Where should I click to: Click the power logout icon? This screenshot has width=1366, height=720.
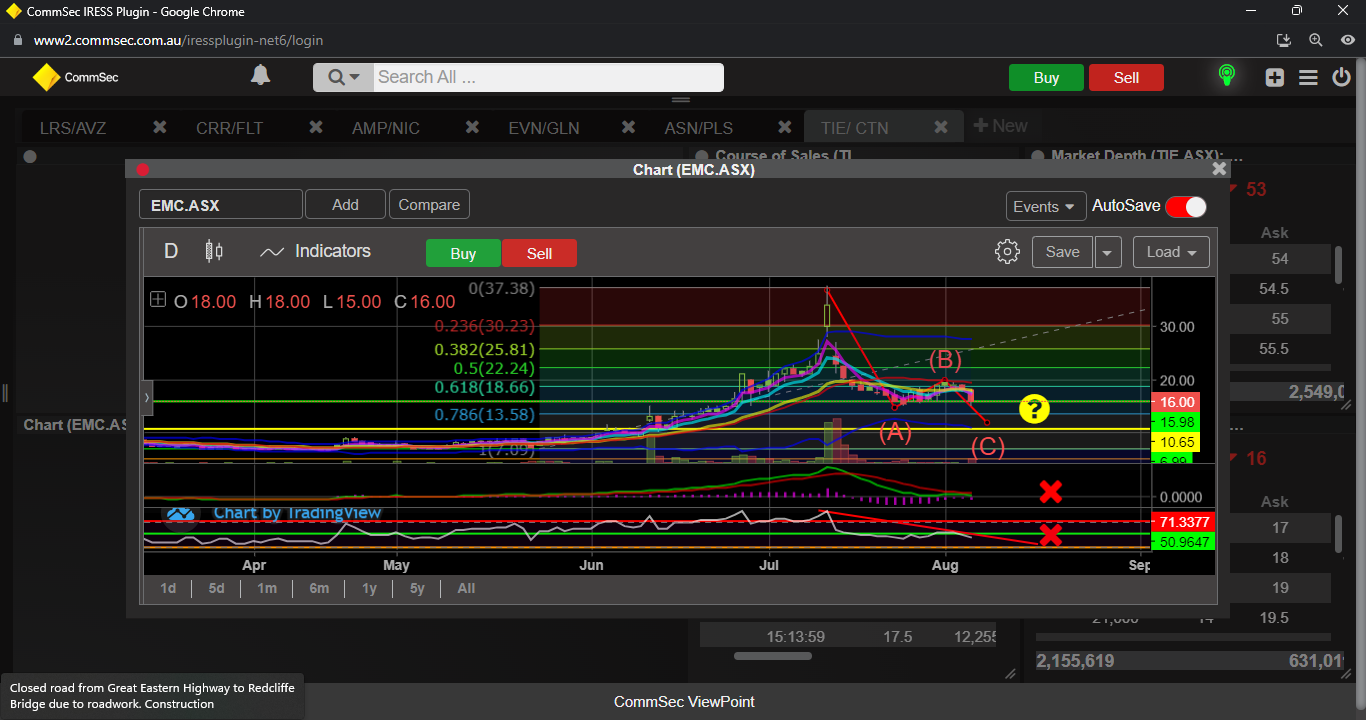pos(1341,78)
